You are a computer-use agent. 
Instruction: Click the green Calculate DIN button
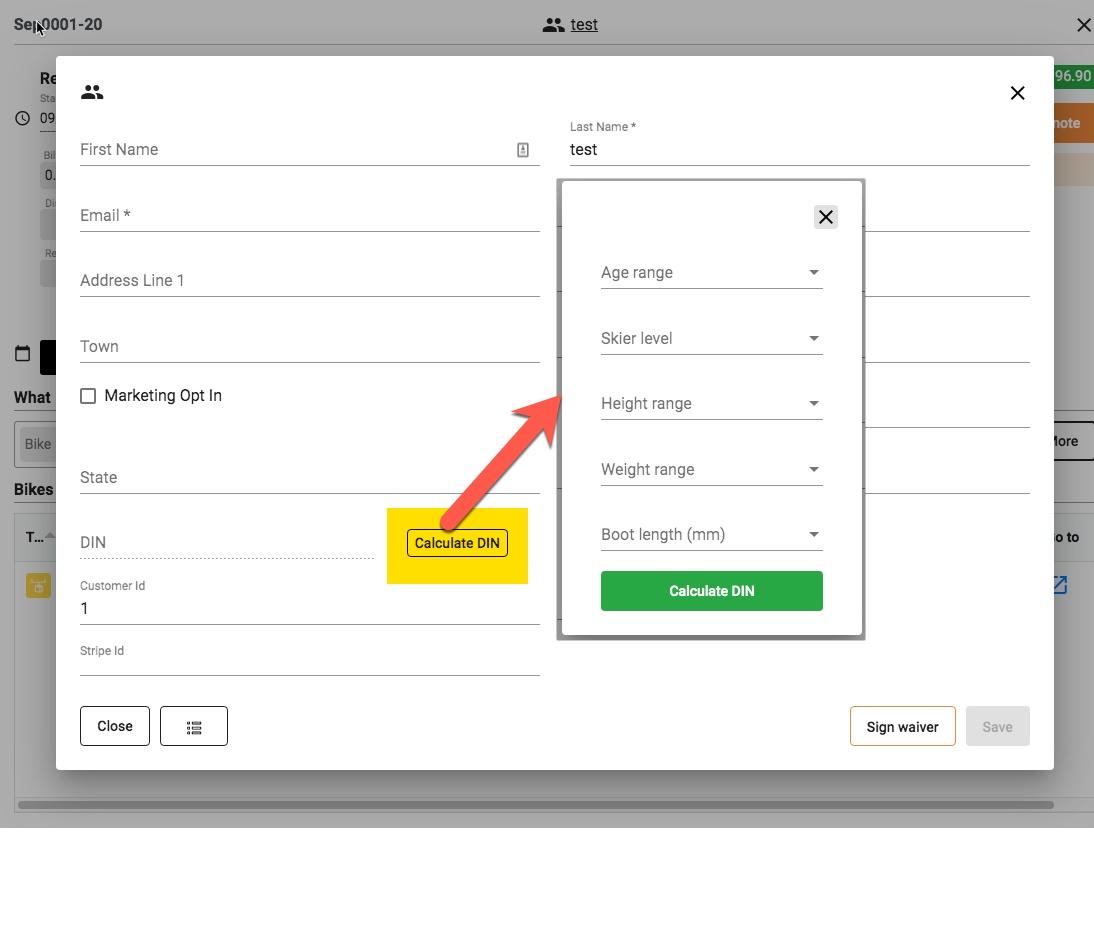point(711,590)
